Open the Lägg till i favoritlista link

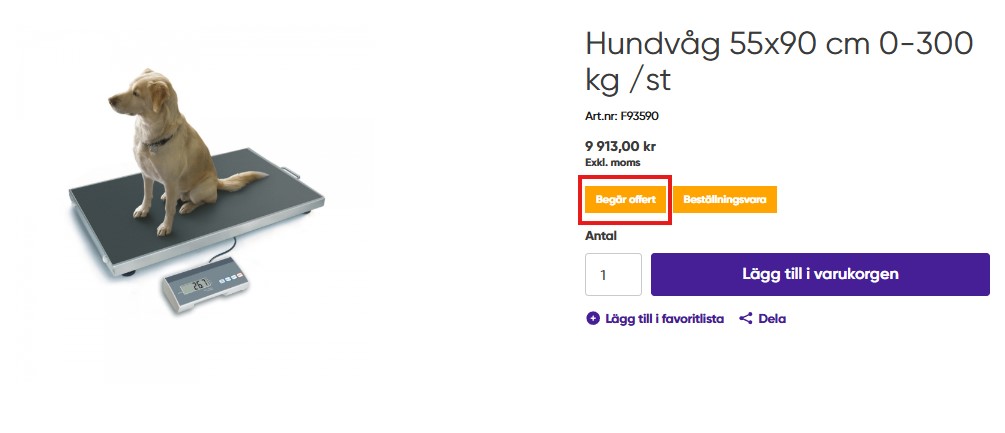[664, 318]
